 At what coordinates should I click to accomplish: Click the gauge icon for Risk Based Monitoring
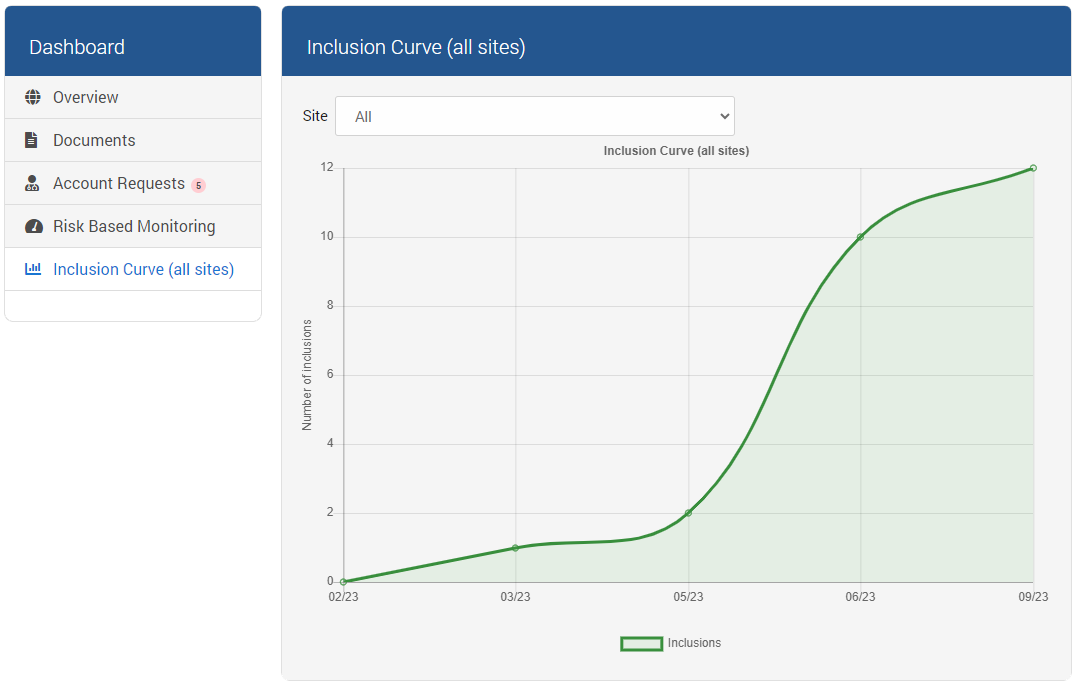(33, 227)
